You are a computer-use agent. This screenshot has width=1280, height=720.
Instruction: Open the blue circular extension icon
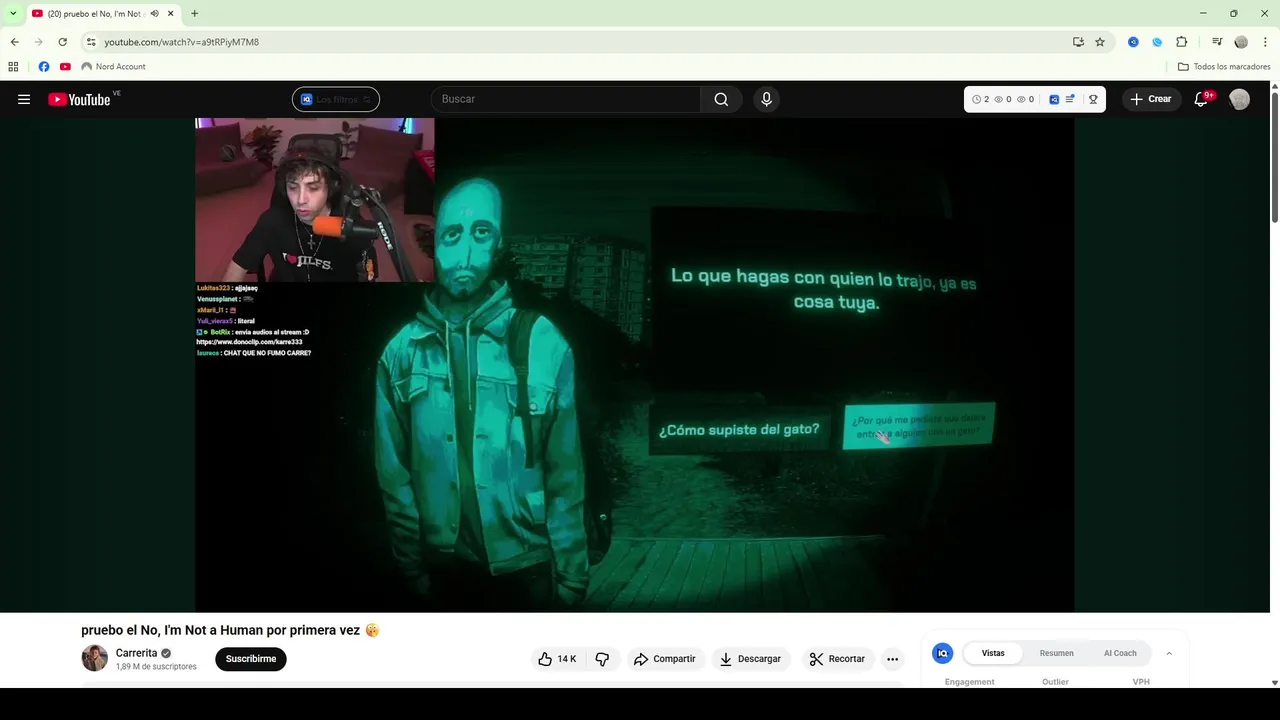pos(1157,42)
